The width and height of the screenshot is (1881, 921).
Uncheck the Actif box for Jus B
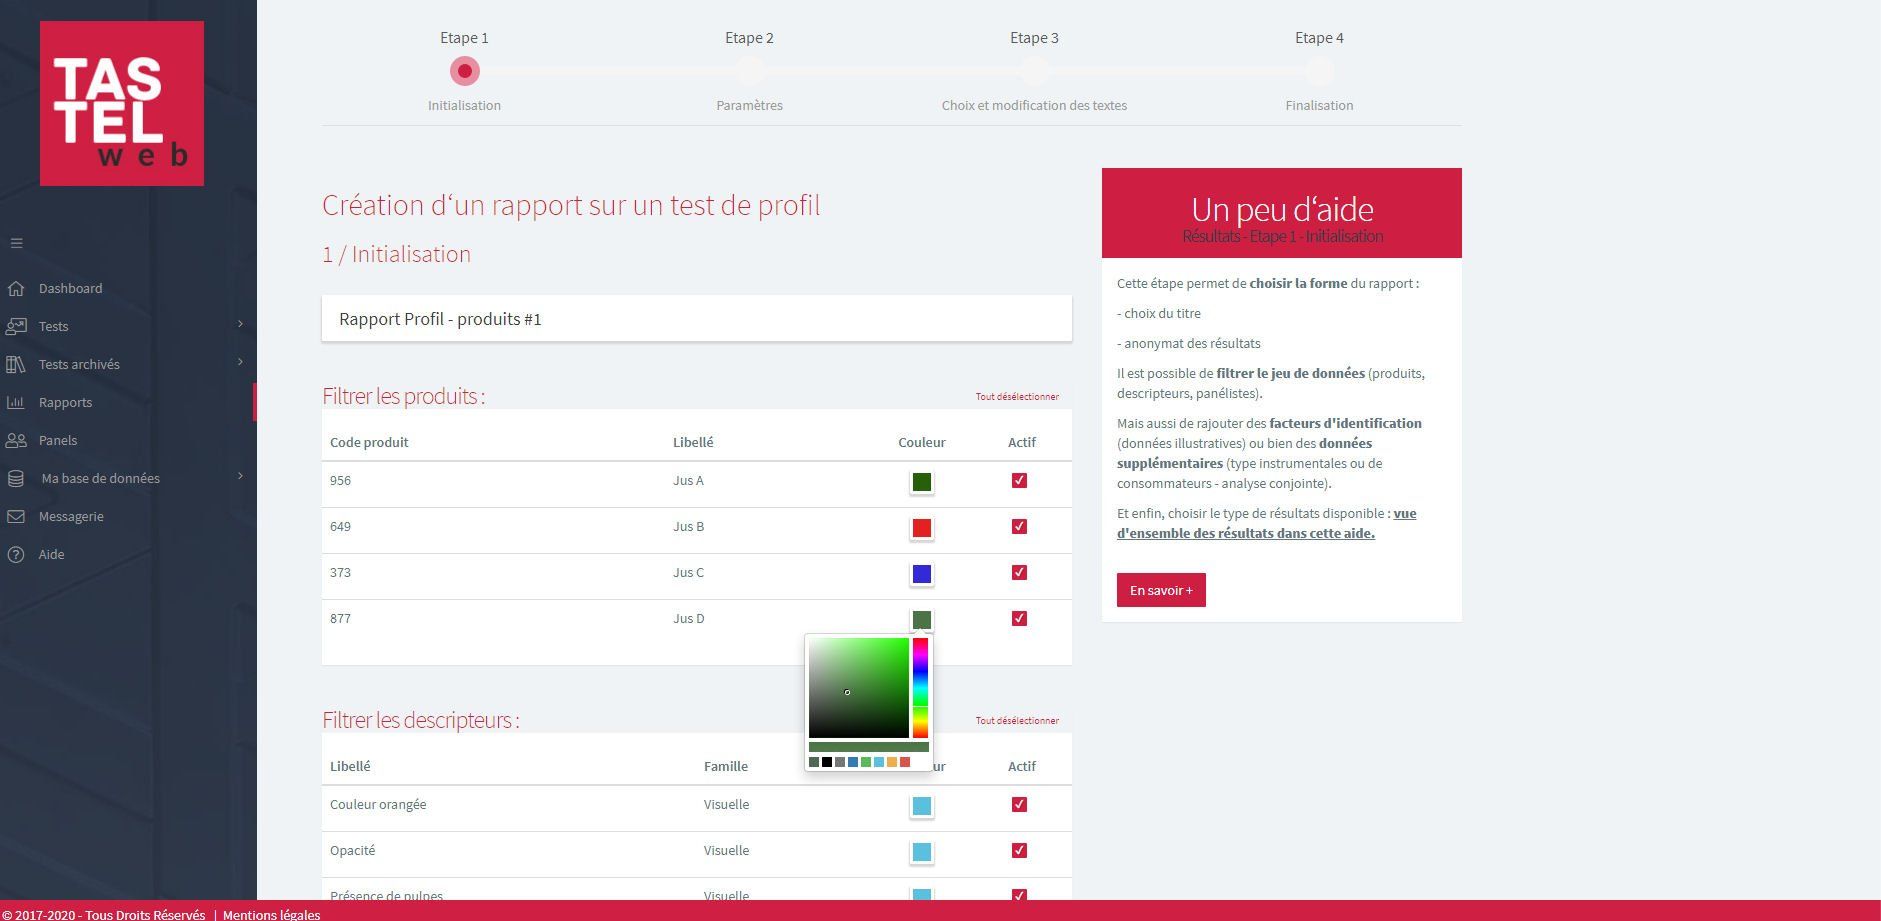point(1019,525)
